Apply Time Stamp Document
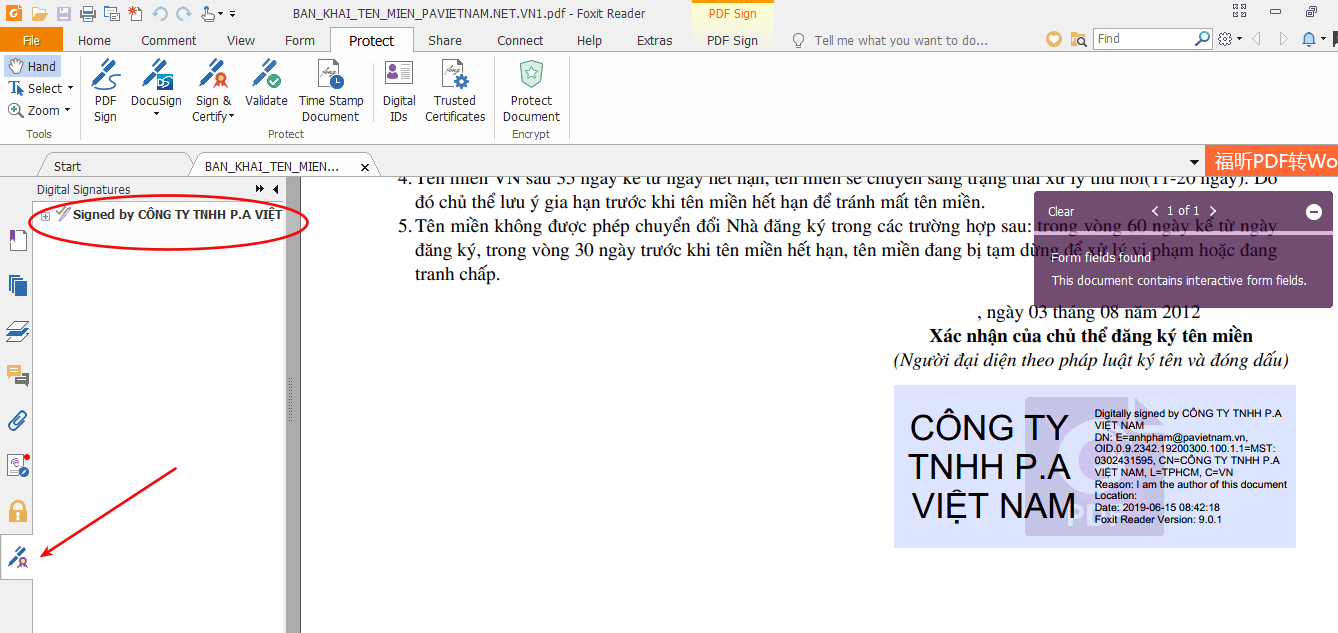Viewport: 1338px width, 633px height. point(331,90)
